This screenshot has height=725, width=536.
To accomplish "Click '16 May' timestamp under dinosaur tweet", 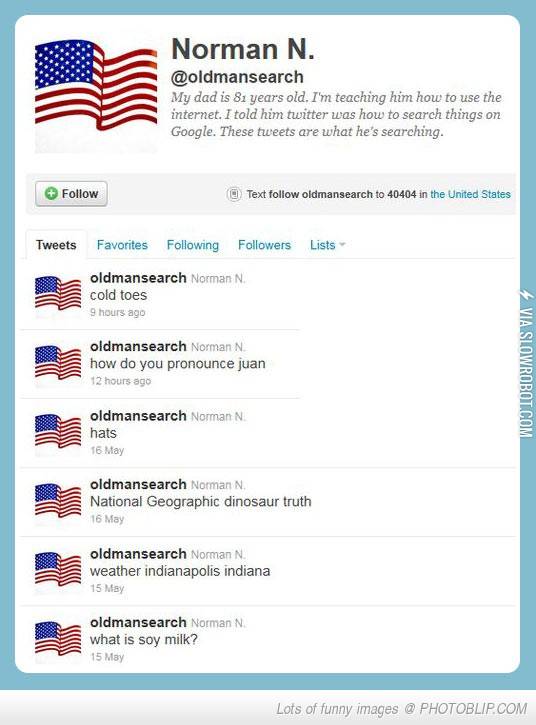I will [x=107, y=519].
